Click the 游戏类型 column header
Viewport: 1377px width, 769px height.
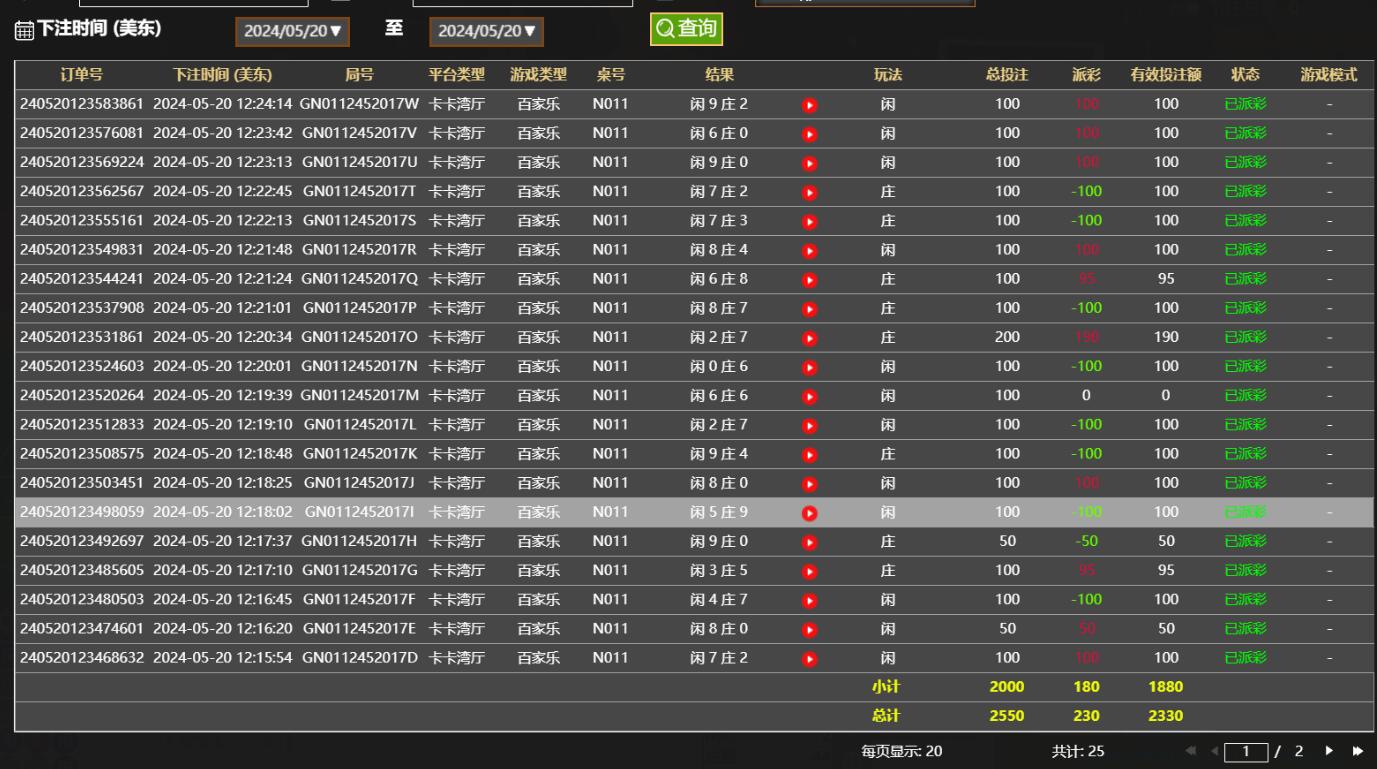[x=538, y=75]
